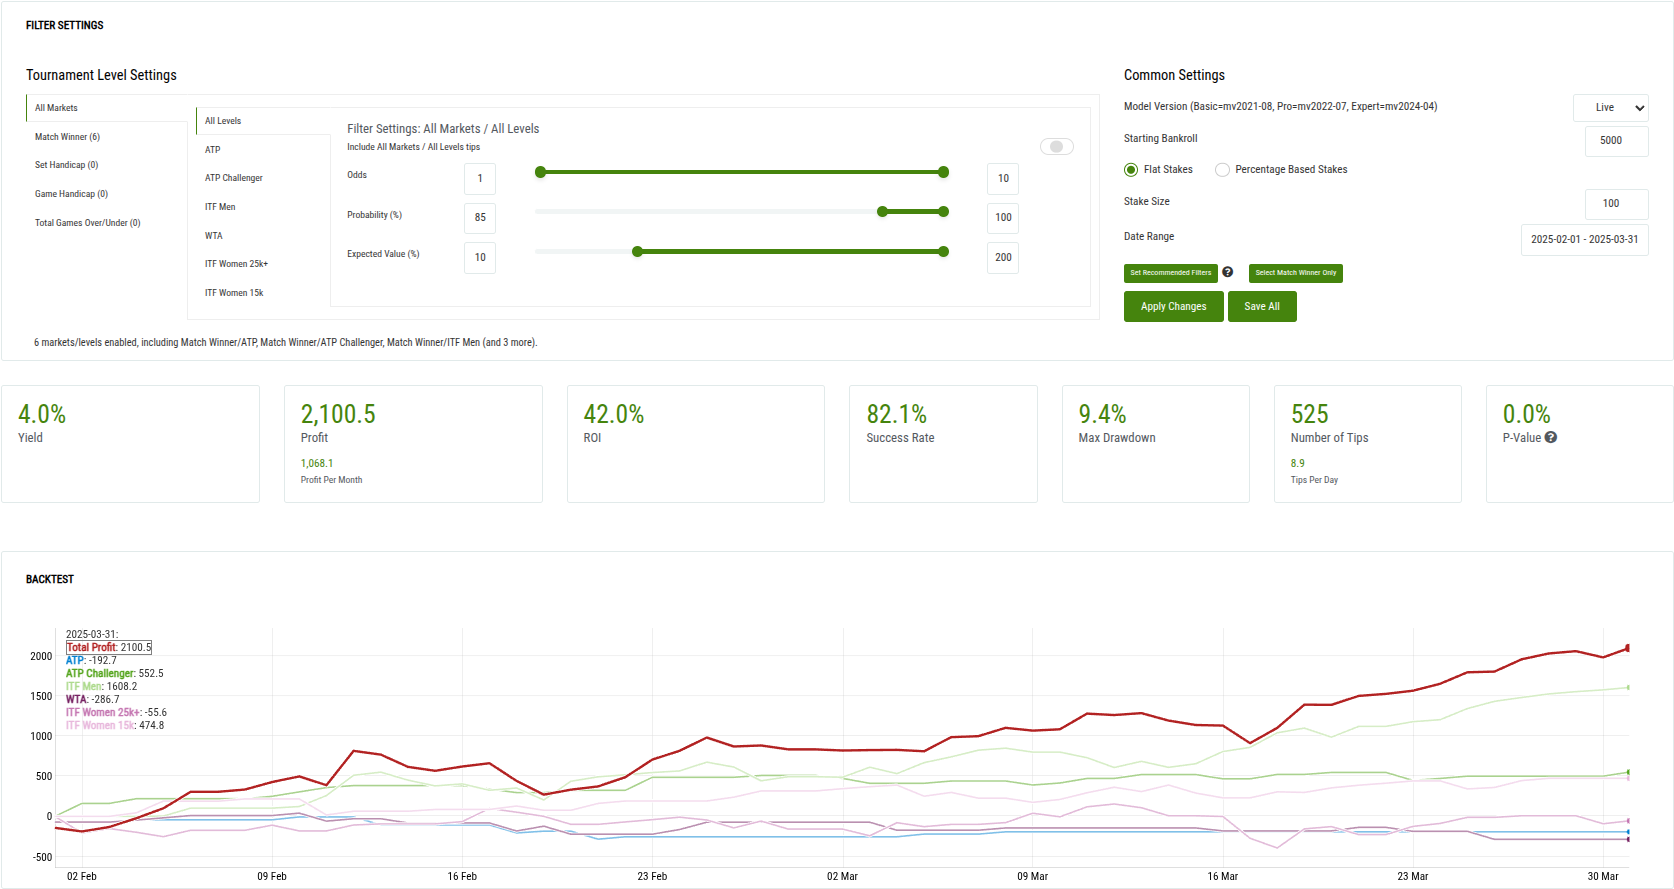Toggle Include All Markets / All Levels tips switch
1674x889 pixels.
1056,147
